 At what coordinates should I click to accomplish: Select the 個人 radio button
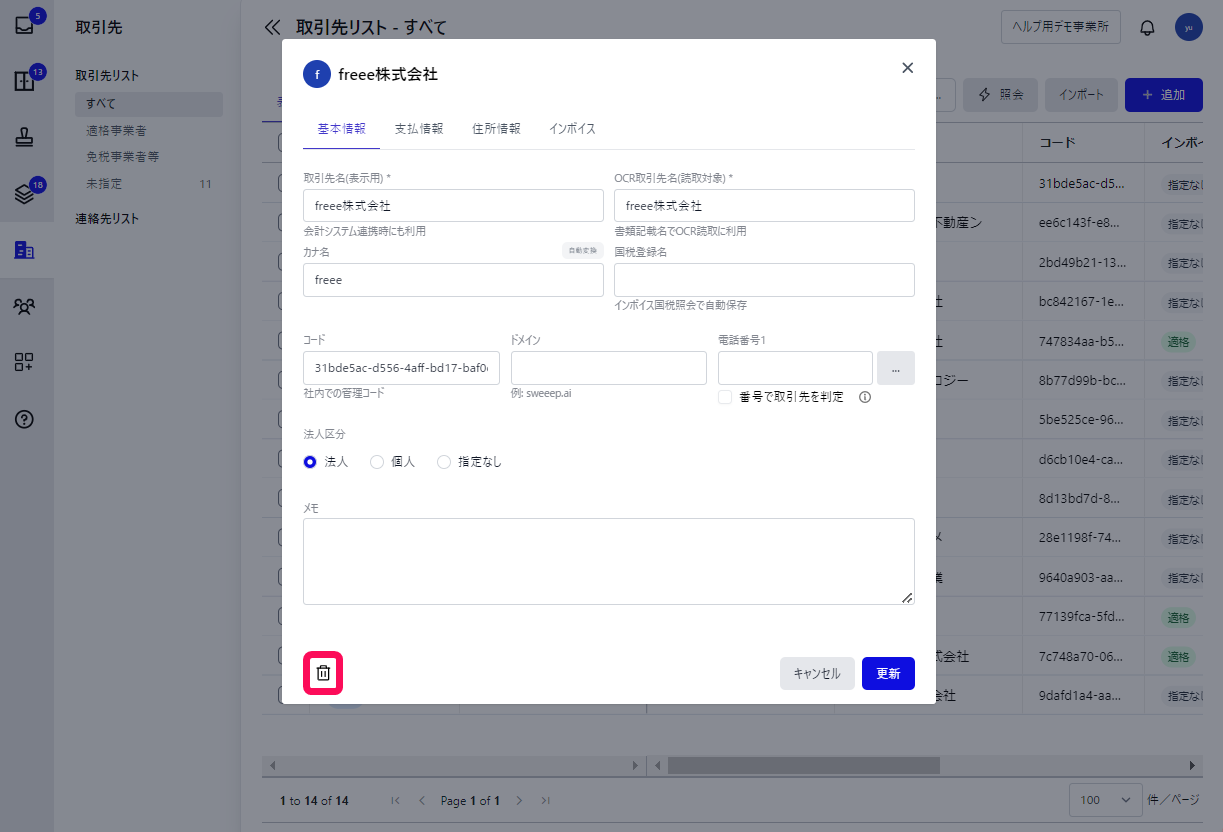pyautogui.click(x=377, y=462)
